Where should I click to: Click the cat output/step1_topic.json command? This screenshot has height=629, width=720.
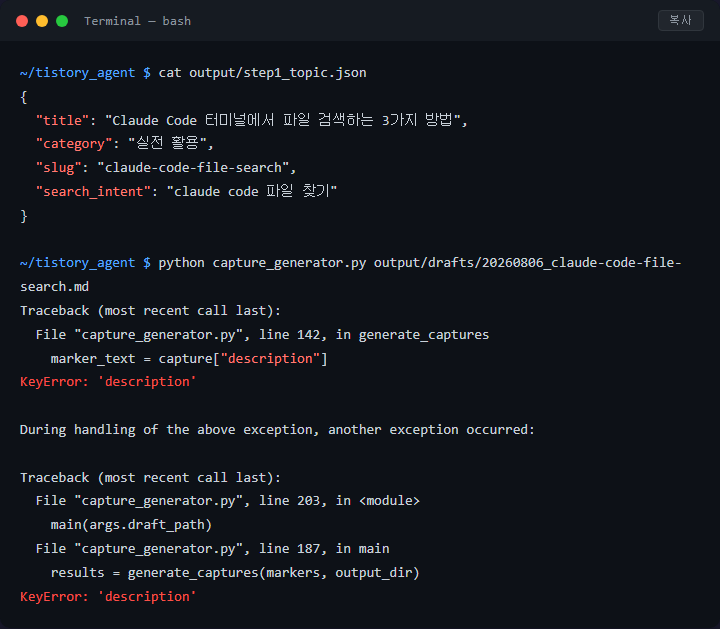coord(262,73)
